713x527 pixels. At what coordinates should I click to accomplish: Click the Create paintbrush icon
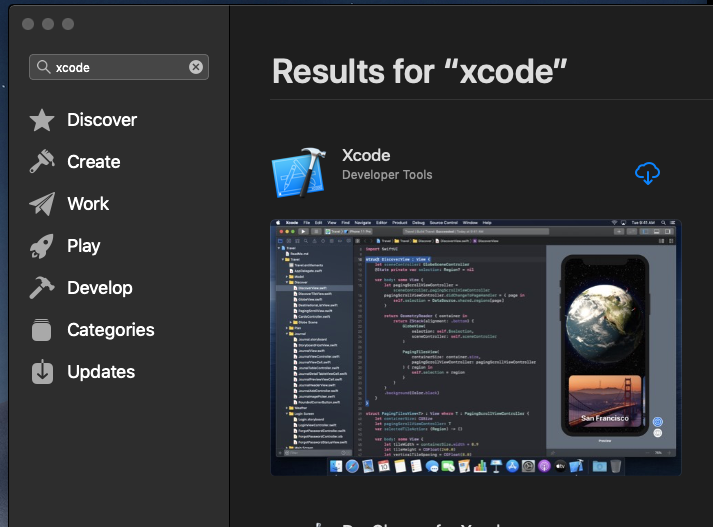tap(42, 161)
